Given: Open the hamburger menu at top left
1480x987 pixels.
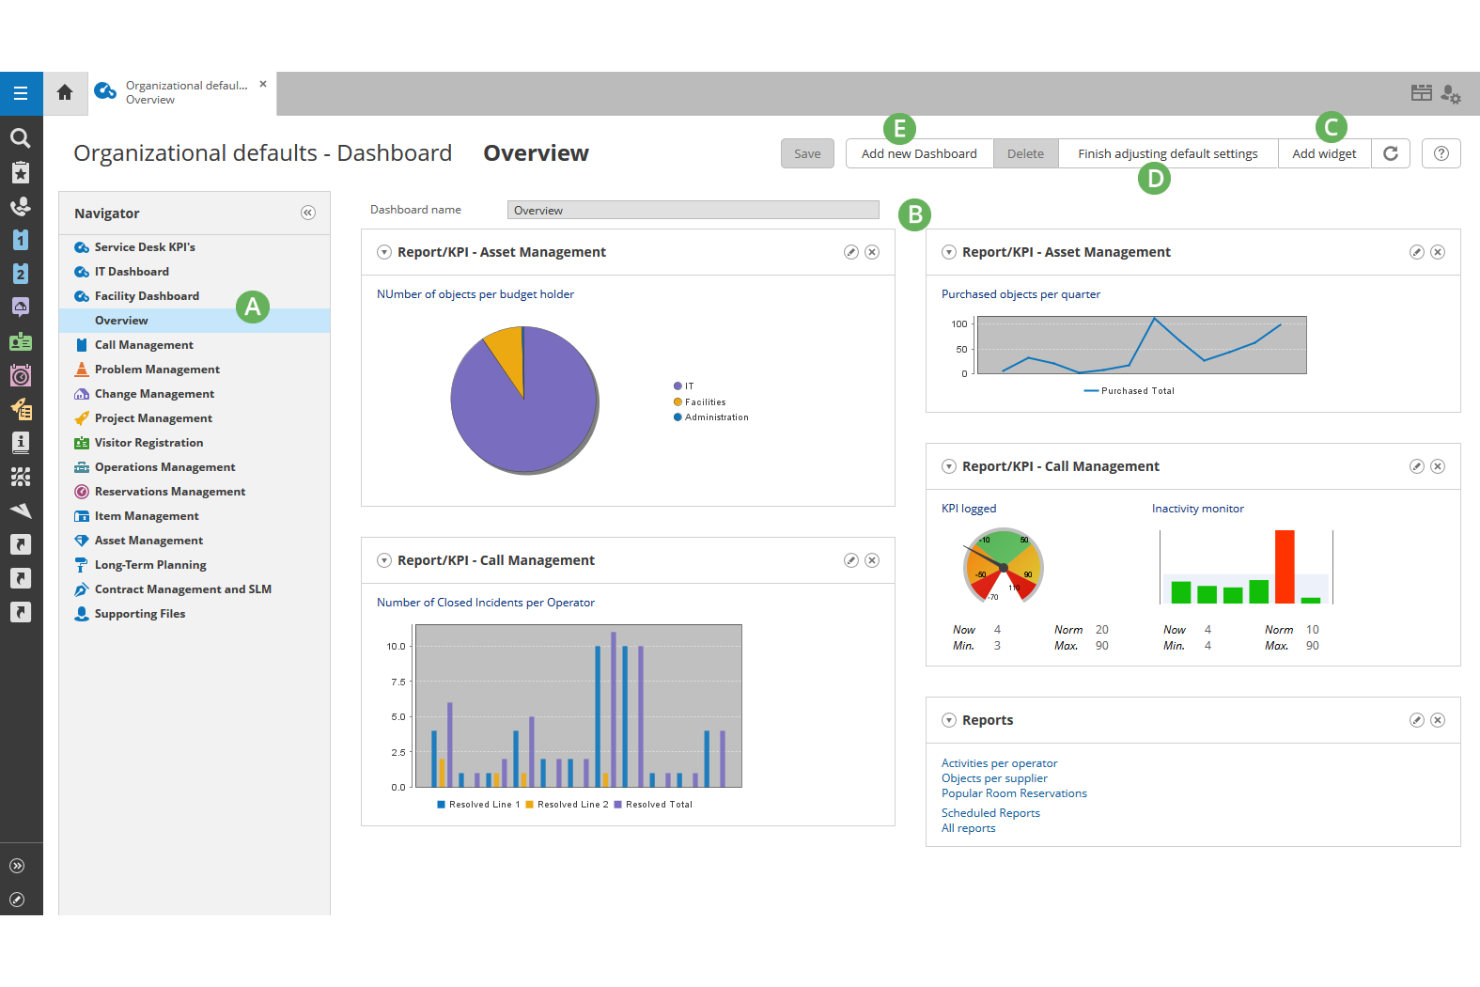Looking at the screenshot, I should [21, 93].
